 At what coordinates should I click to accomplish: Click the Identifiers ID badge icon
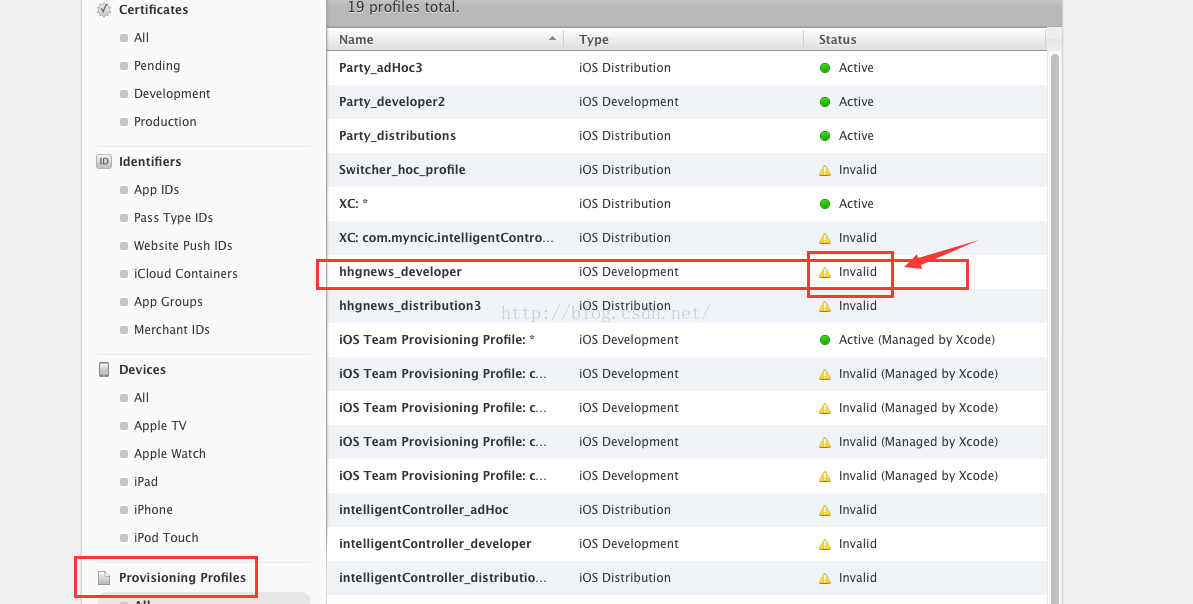pyautogui.click(x=103, y=161)
